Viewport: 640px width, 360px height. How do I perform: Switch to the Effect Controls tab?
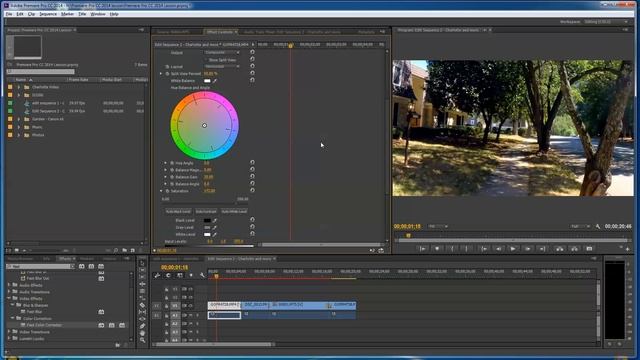click(220, 32)
